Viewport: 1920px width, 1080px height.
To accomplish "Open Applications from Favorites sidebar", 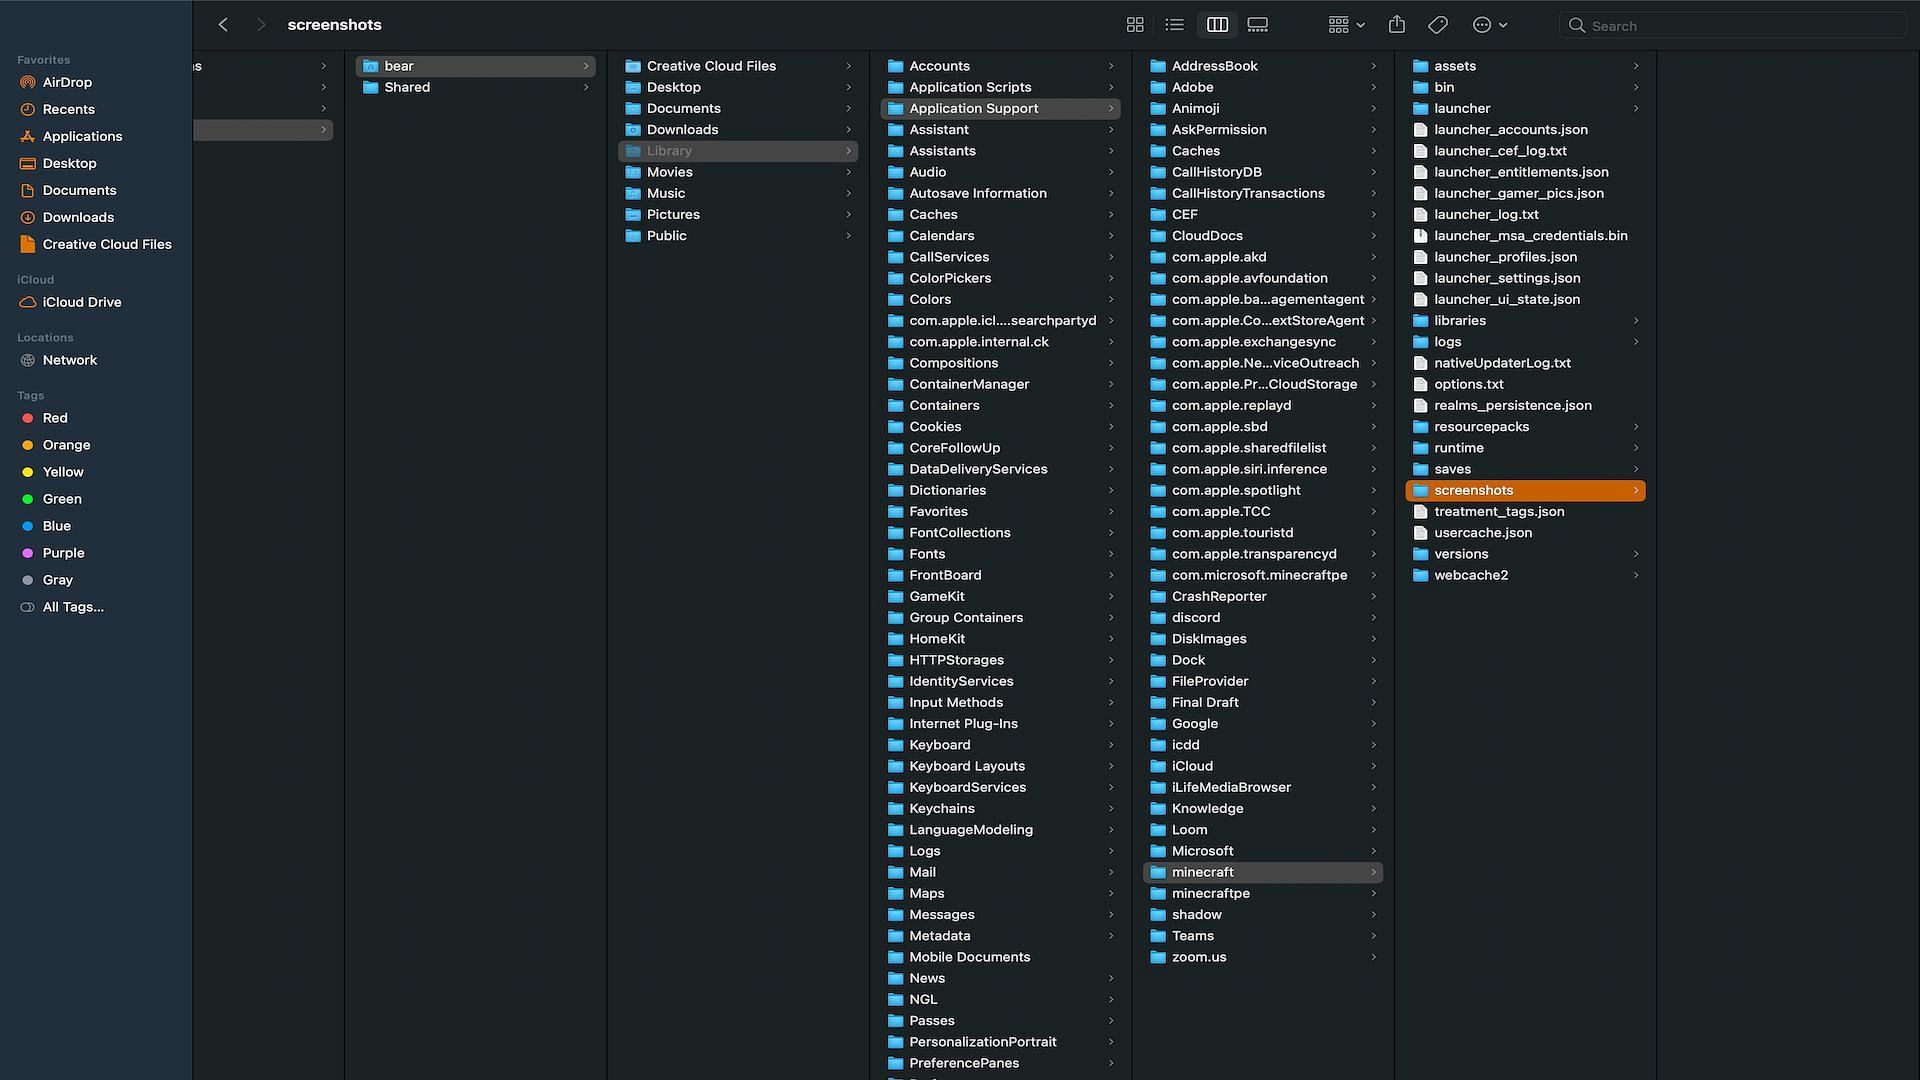I will (82, 136).
